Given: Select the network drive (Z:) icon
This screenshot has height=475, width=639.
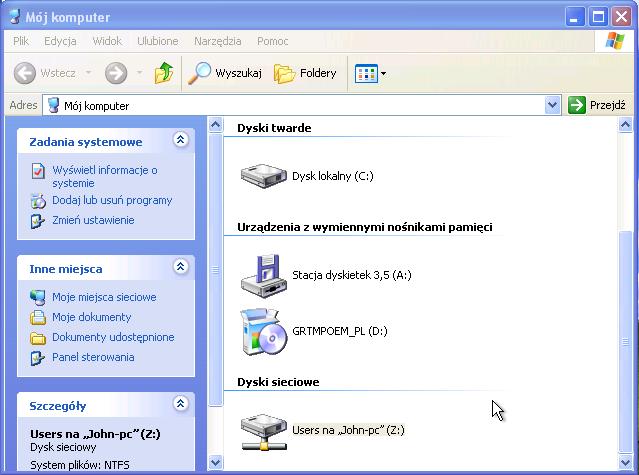Looking at the screenshot, I should click(x=263, y=432).
